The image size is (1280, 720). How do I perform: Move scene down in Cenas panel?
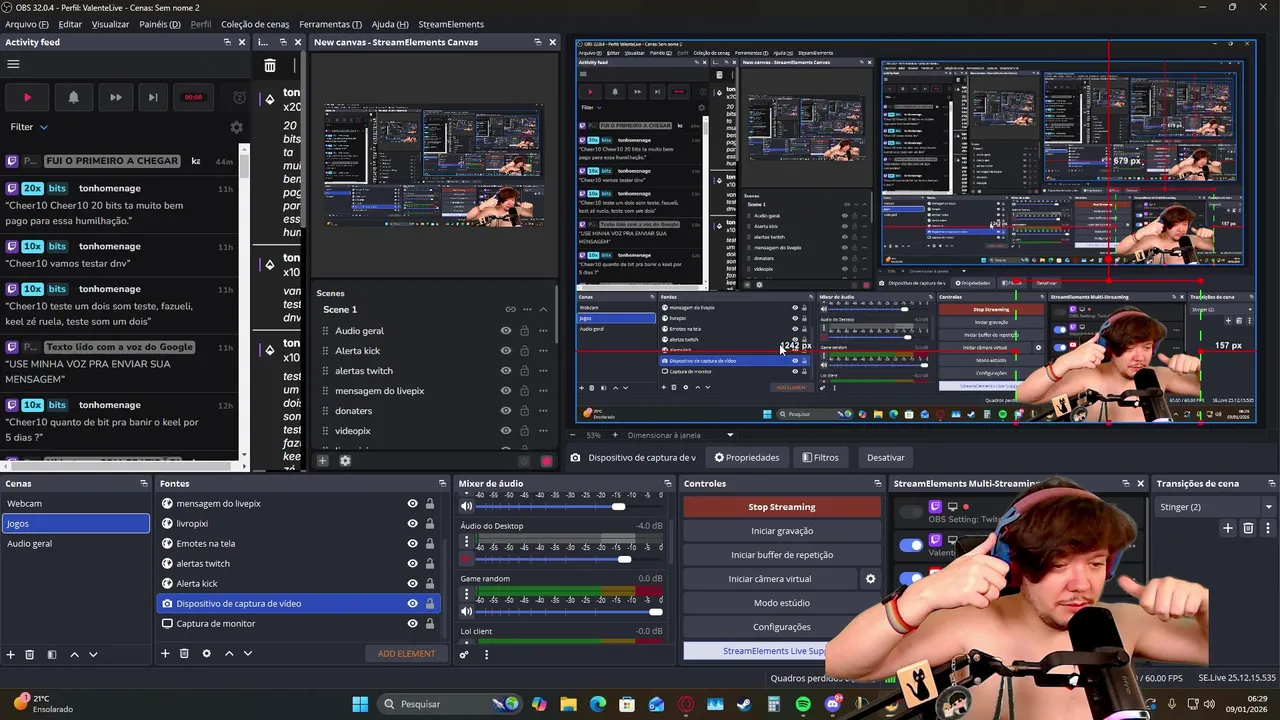pyautogui.click(x=93, y=654)
